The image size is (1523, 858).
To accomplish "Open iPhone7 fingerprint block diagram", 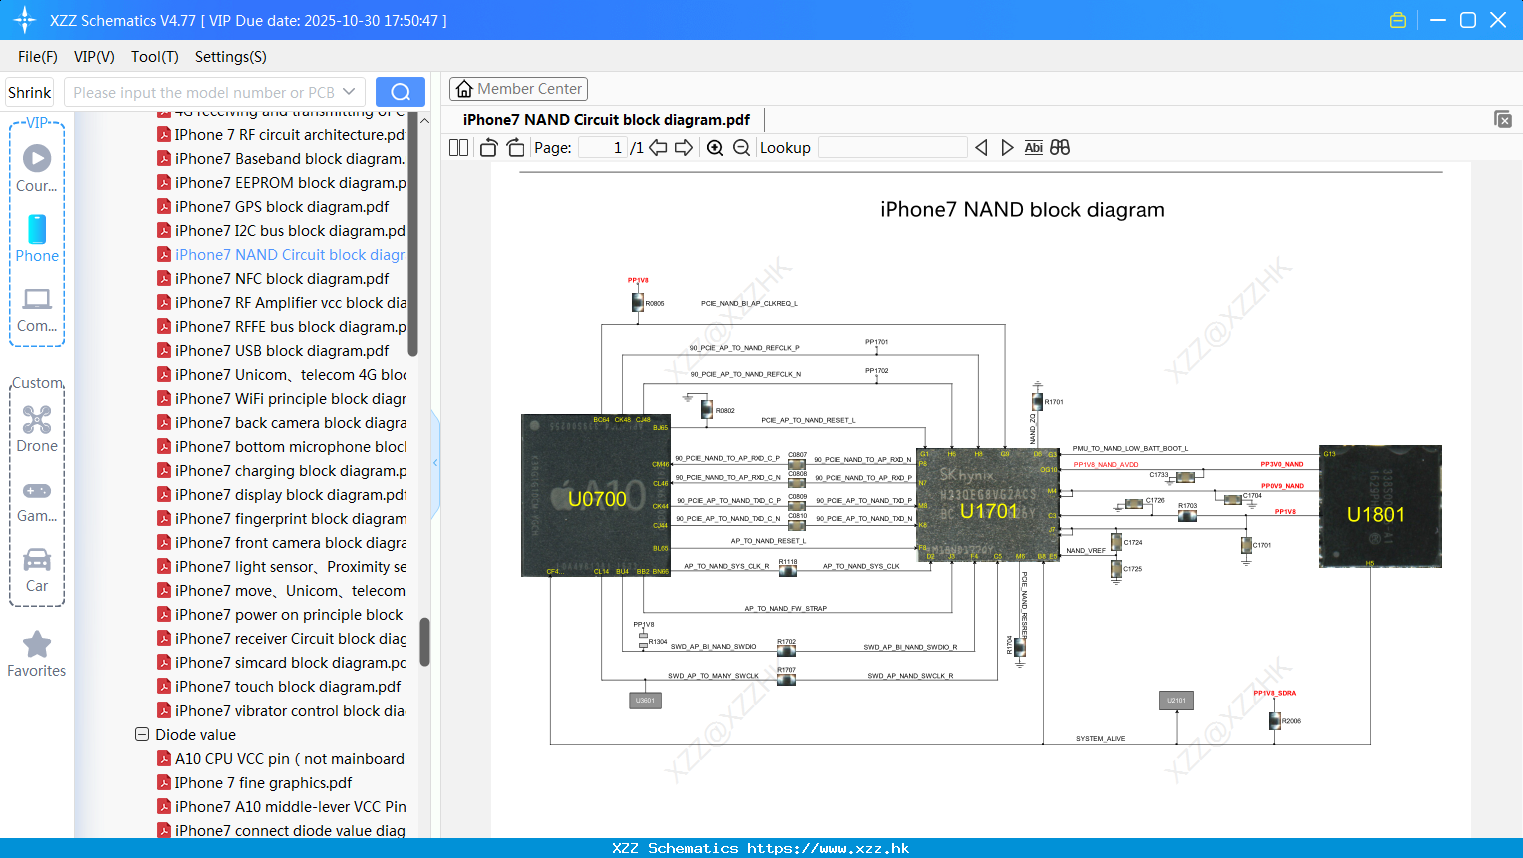I will pyautogui.click(x=281, y=519).
